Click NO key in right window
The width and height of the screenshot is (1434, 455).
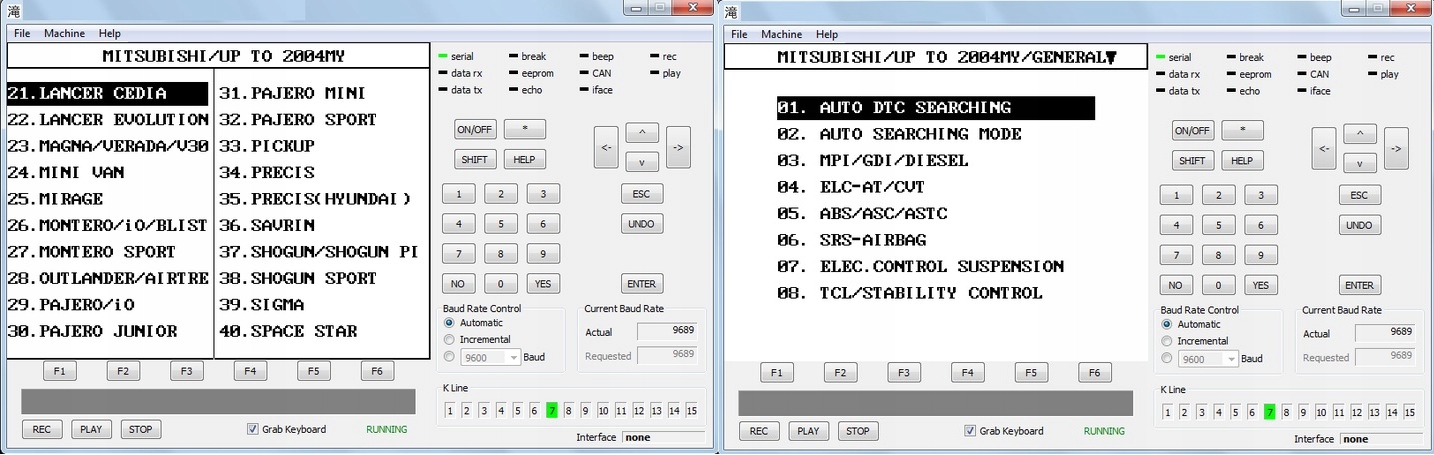pos(1177,285)
